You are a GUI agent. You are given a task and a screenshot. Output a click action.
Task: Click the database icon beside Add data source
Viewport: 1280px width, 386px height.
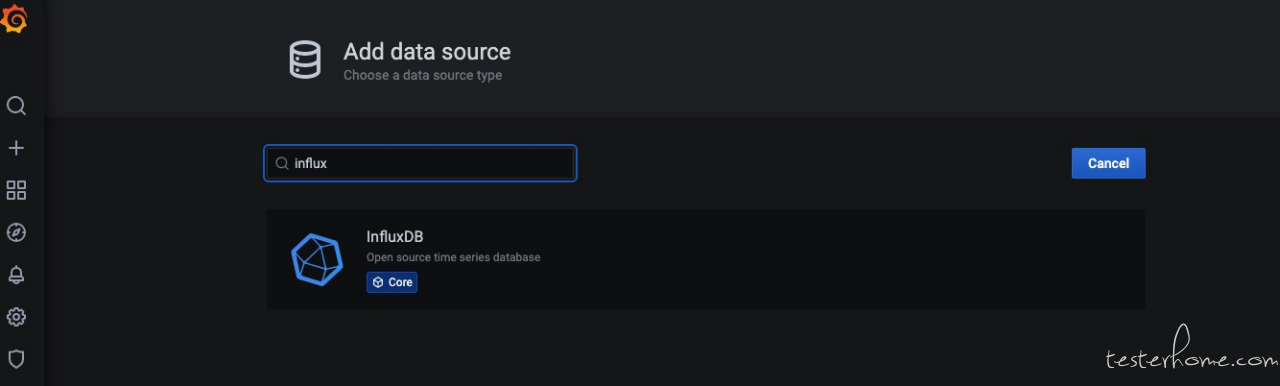(305, 60)
